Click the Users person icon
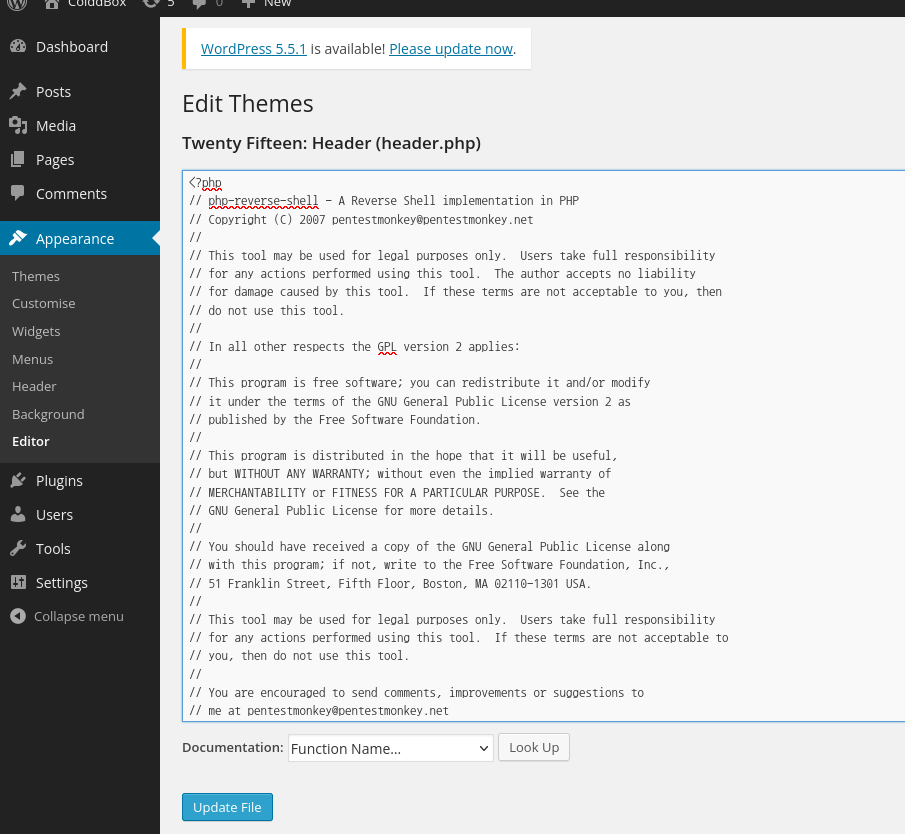The image size is (905, 834). [18, 514]
